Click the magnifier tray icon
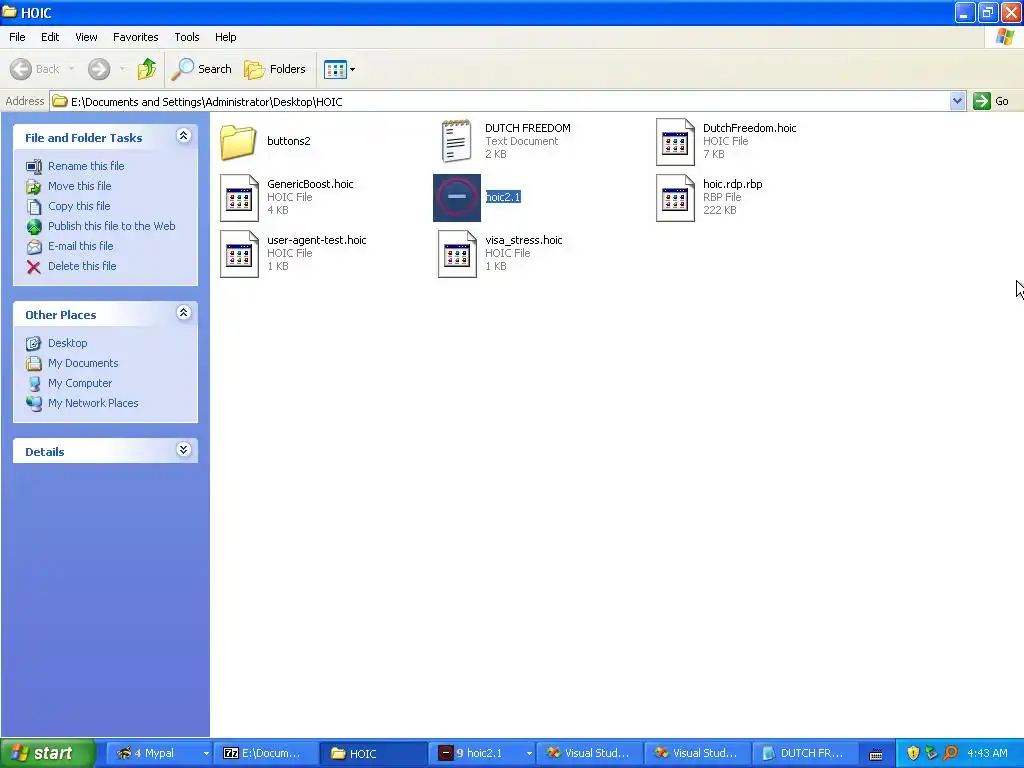The width and height of the screenshot is (1024, 768). coord(950,753)
